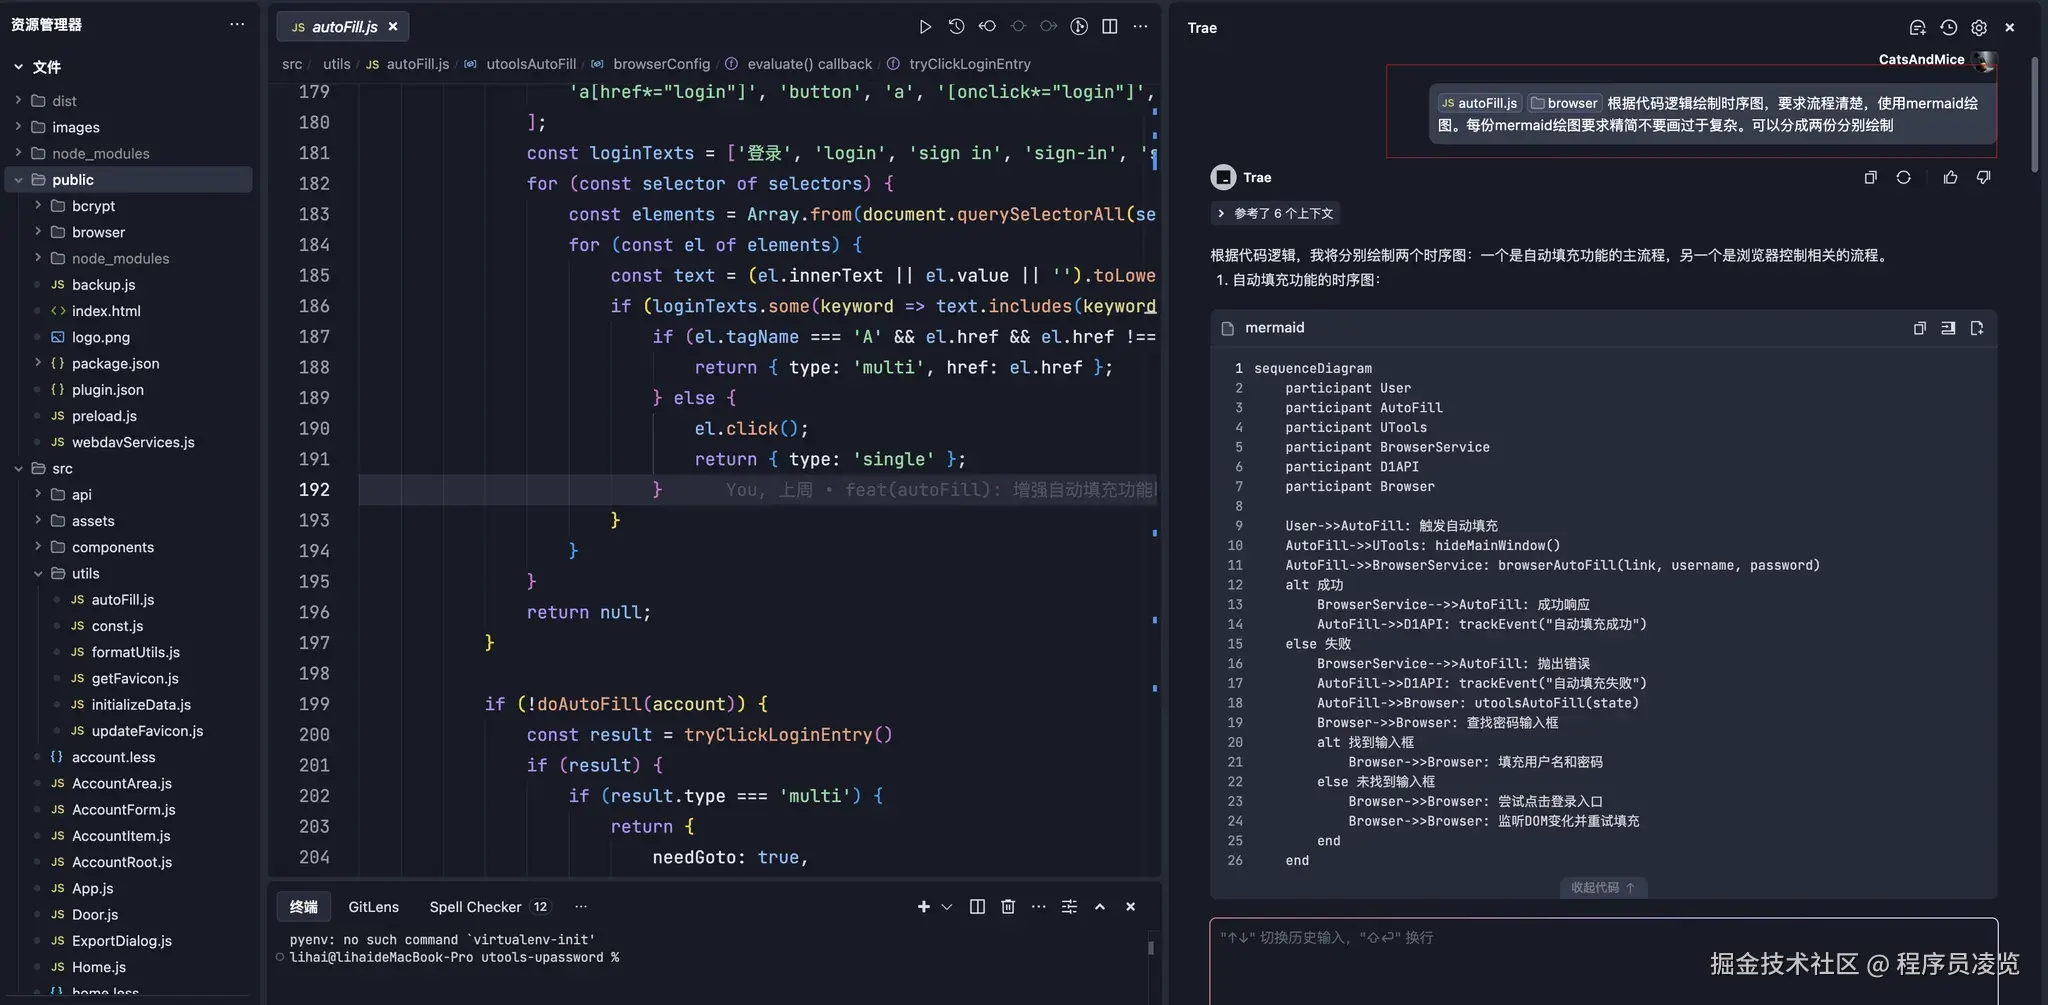Open additional panel tabs ellipsis
2048x1005 pixels.
tap(581, 907)
